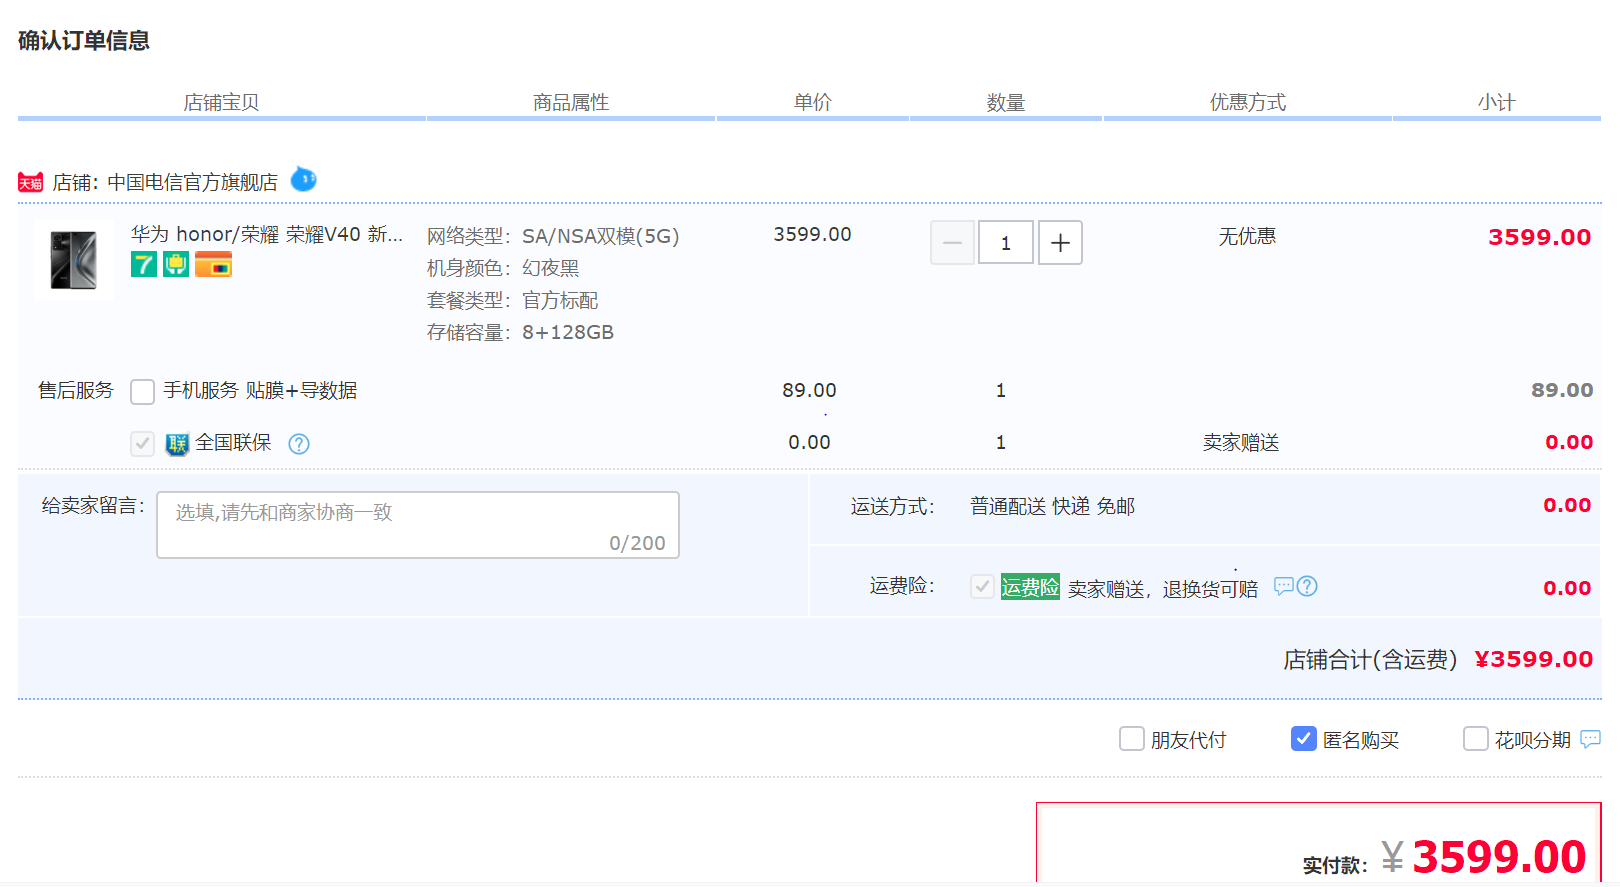Viewport: 1620px width, 887px height.
Task: Click the 无优惠 discount text
Action: click(x=1247, y=236)
